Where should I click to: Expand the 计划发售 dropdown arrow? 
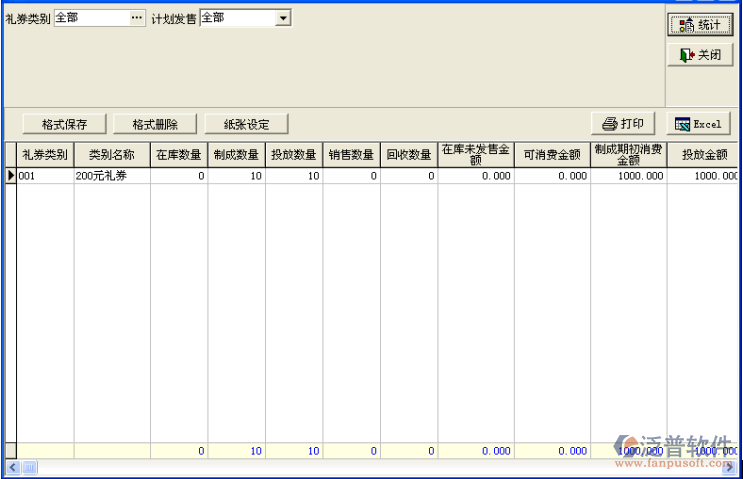282,18
